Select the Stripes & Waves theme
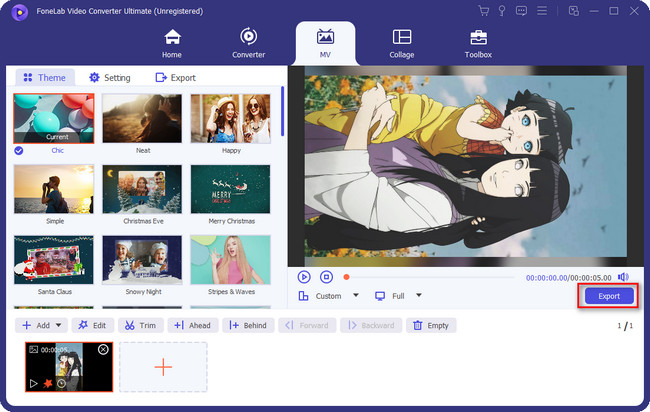The width and height of the screenshot is (650, 412). pos(230,259)
